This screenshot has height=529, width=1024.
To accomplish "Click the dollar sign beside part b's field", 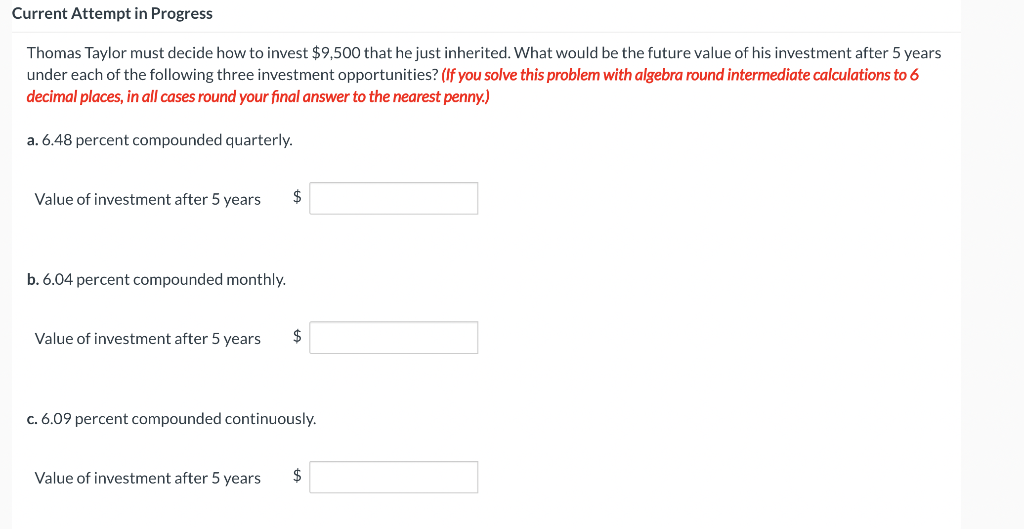I will pos(297,338).
